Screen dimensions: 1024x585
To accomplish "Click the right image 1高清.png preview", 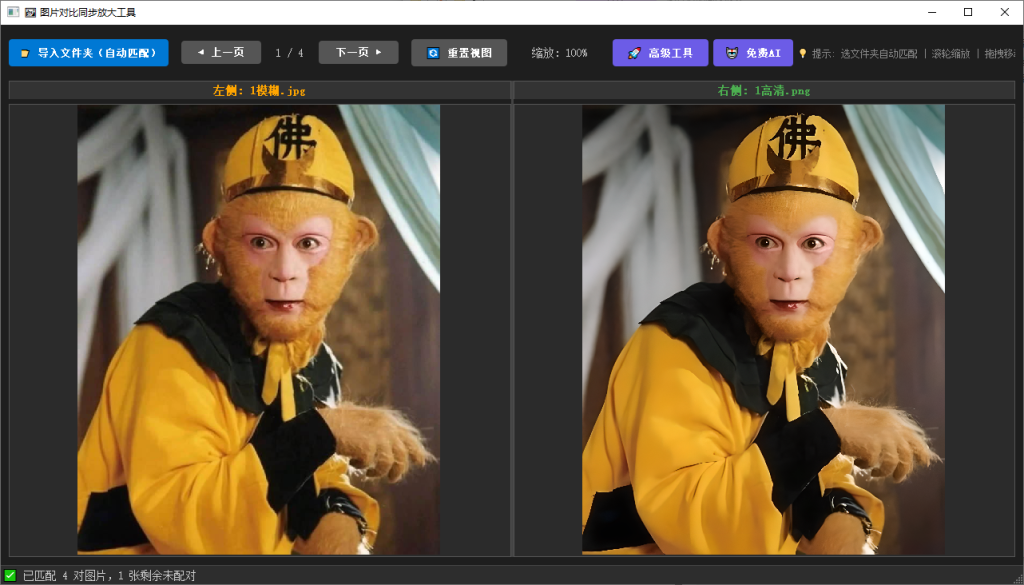I will coord(763,330).
